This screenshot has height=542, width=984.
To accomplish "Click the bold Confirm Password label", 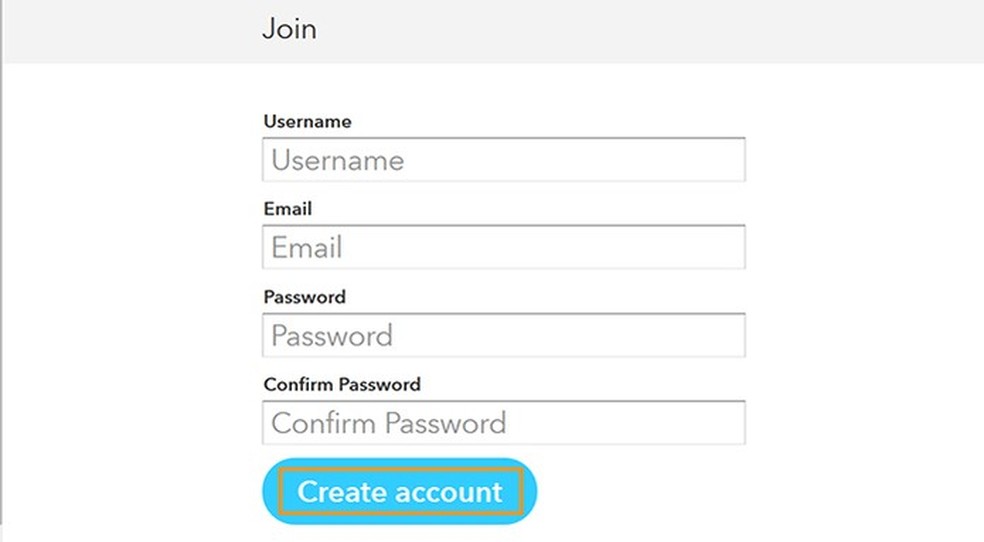I will tap(342, 384).
